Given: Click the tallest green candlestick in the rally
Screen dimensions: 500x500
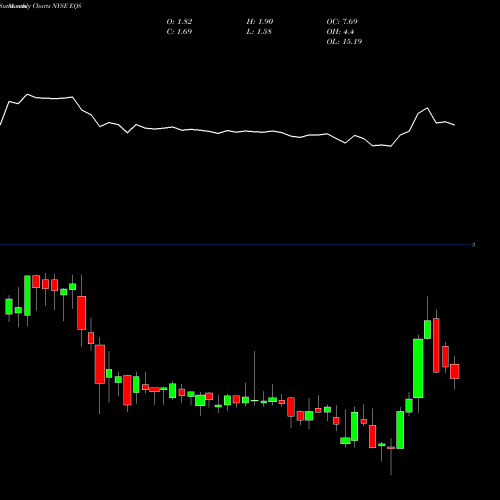Looking at the screenshot, I should [418, 368].
